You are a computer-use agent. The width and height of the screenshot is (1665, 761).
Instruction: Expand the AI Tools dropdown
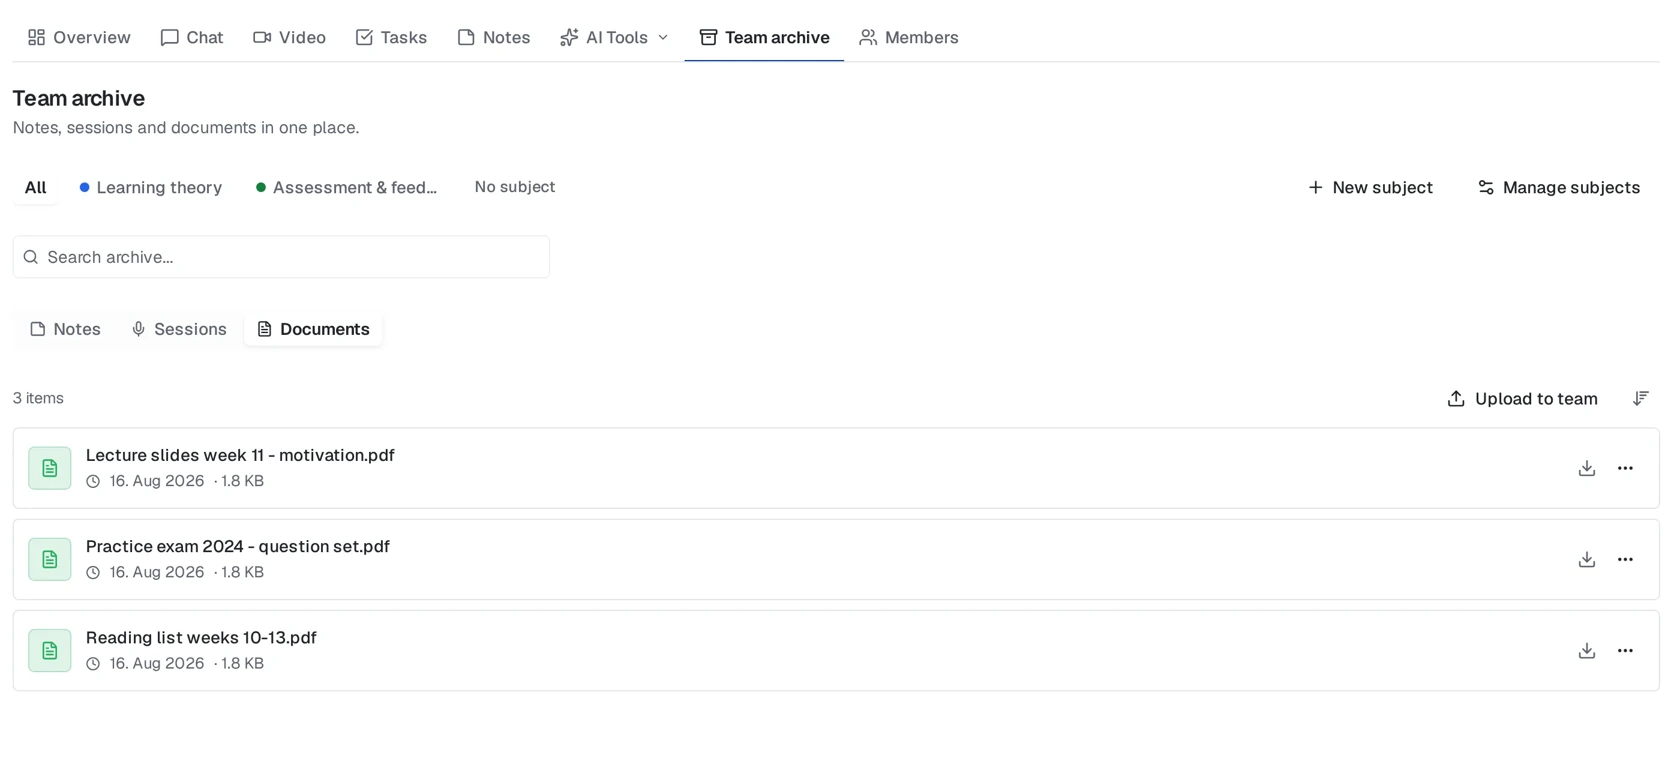click(614, 37)
